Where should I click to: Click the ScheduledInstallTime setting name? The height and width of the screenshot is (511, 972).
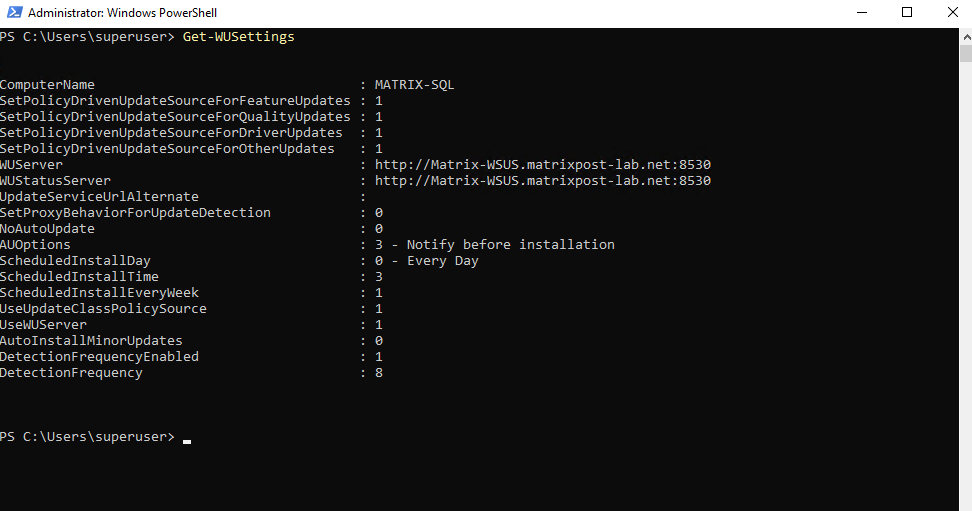[x=79, y=277]
